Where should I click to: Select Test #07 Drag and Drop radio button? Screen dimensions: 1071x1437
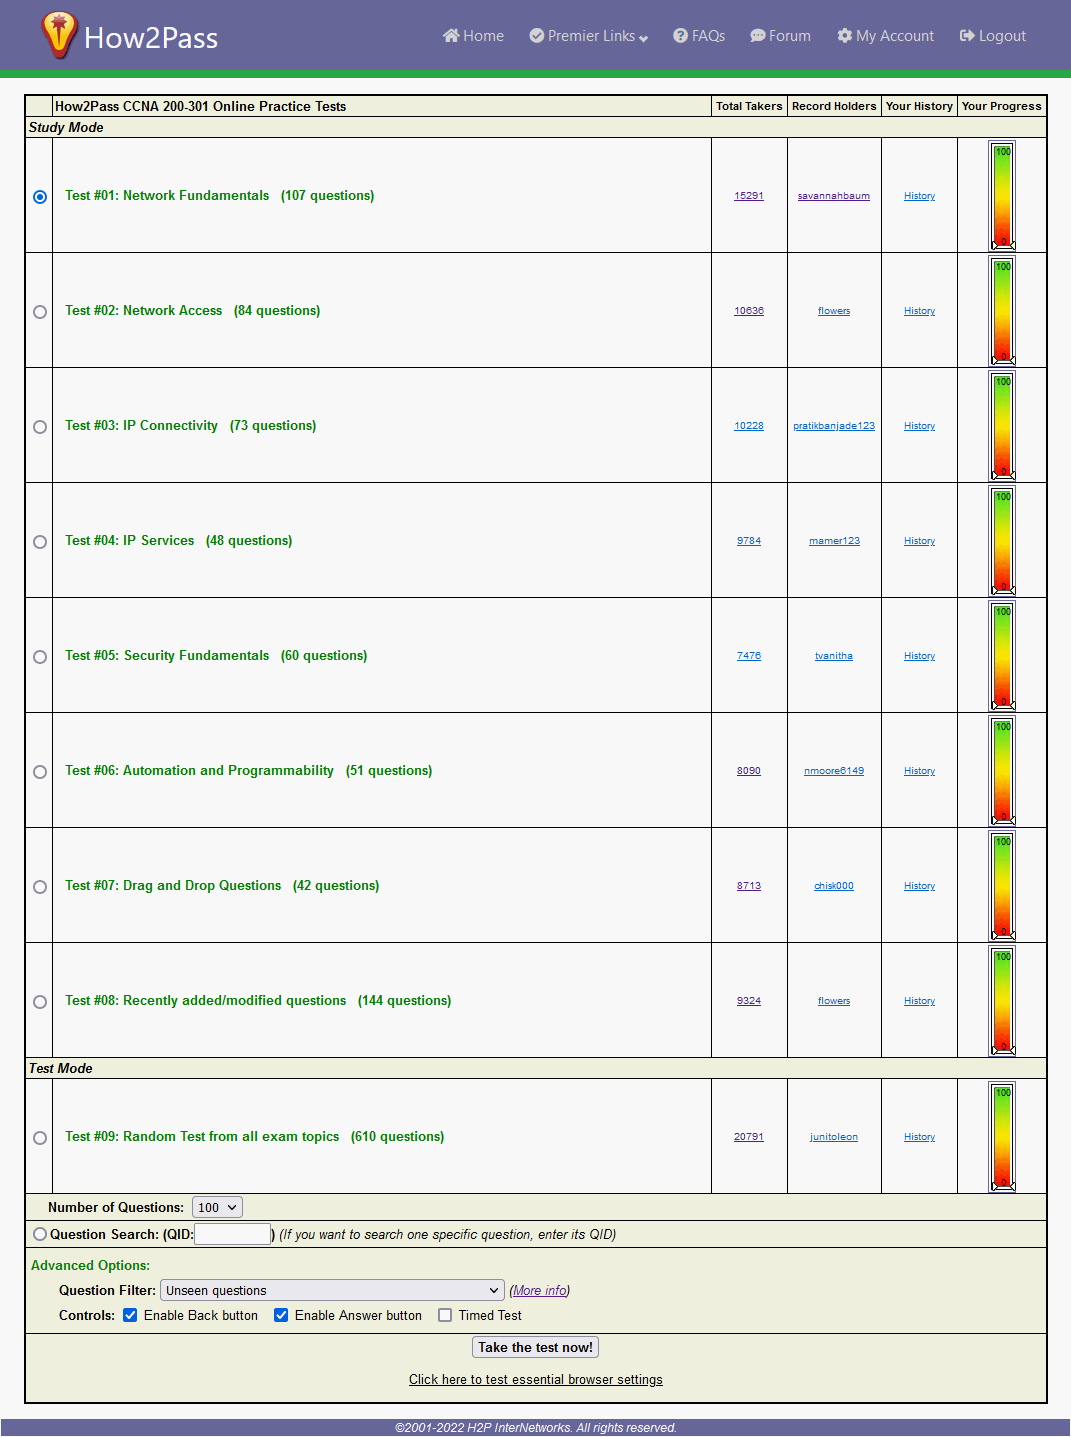(40, 887)
